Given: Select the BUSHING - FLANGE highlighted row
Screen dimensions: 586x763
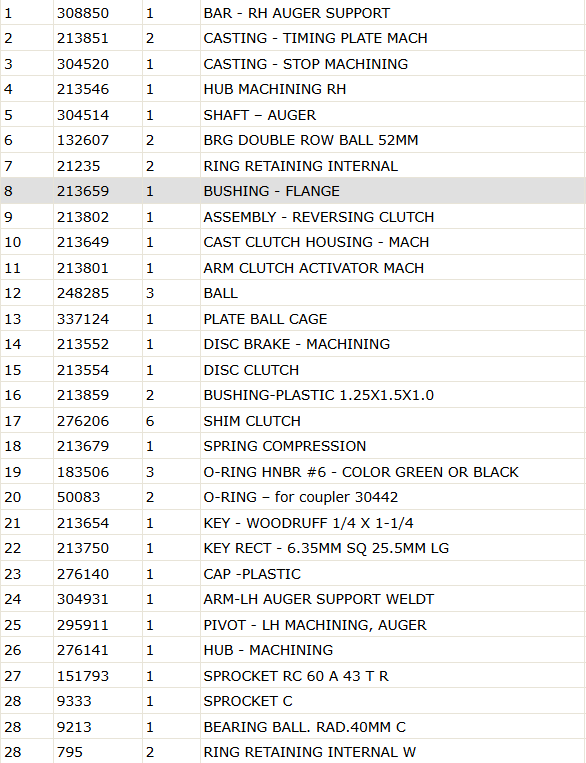Looking at the screenshot, I should (x=293, y=191).
